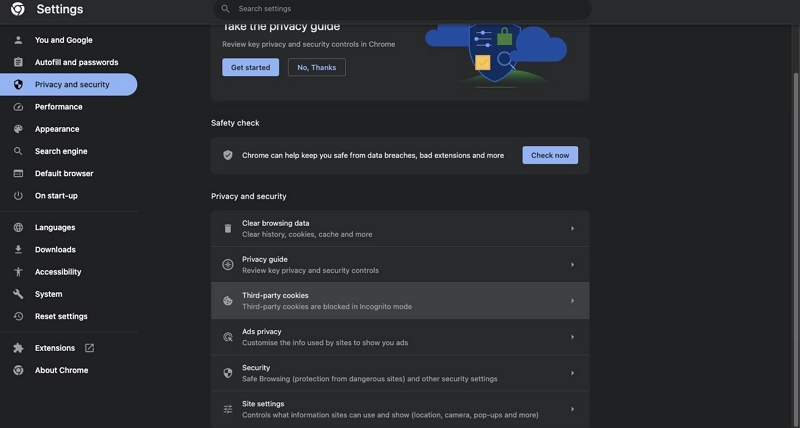Click the 'Controls what information sites can use' text
The height and width of the screenshot is (428, 800).
pos(390,415)
